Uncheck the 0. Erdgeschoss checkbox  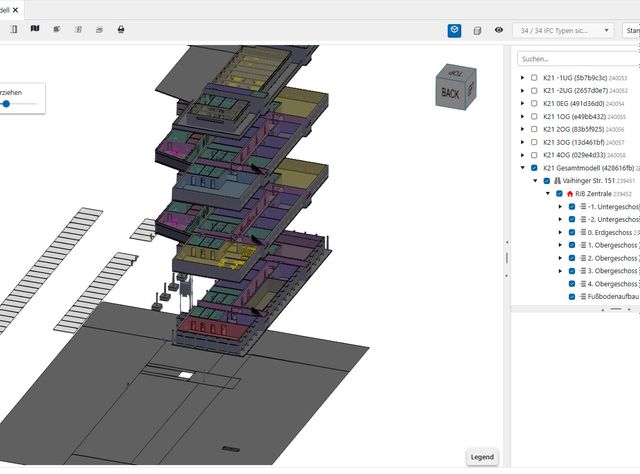tap(572, 232)
